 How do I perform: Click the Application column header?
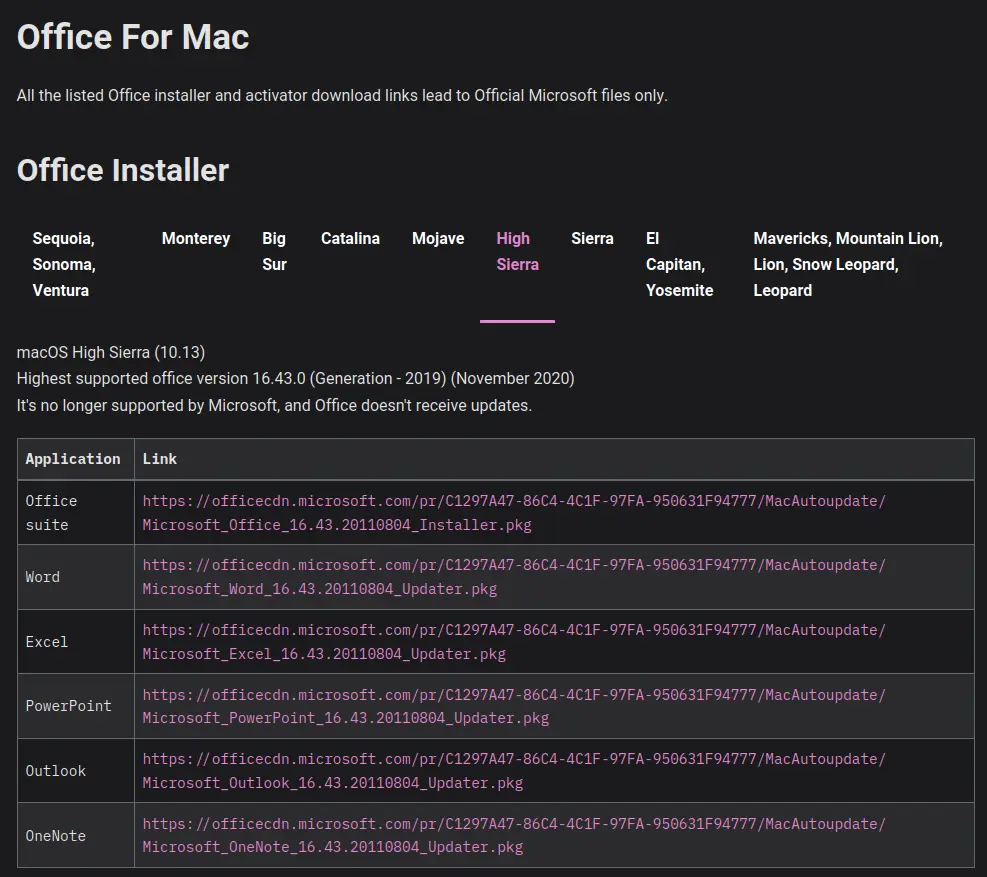pos(76,459)
